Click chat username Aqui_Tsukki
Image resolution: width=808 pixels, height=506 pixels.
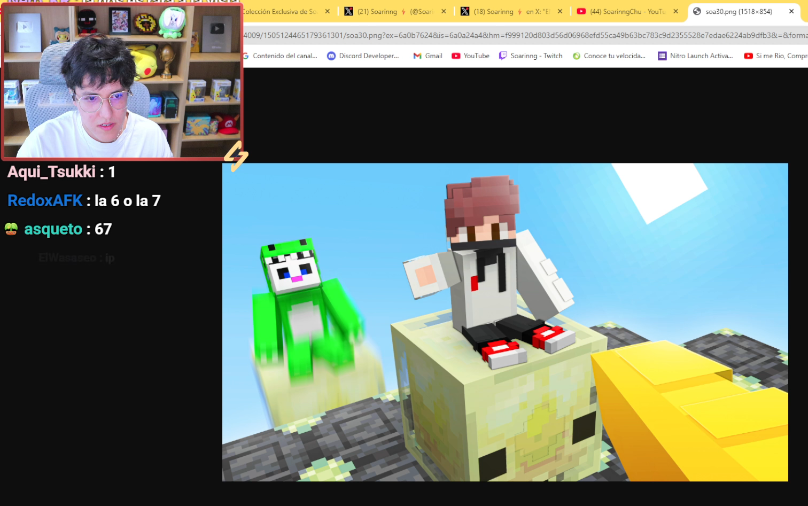(x=52, y=172)
